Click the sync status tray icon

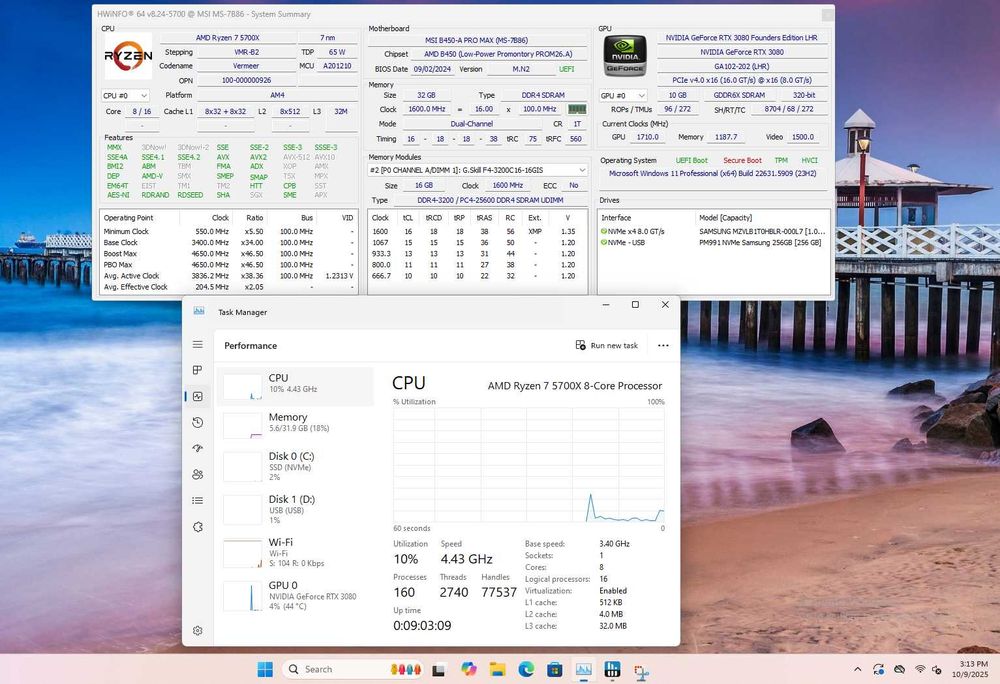pyautogui.click(x=879, y=669)
